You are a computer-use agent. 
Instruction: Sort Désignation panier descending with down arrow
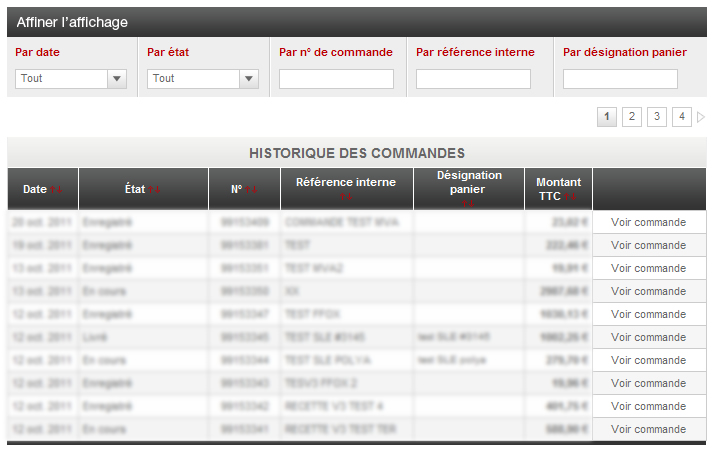point(471,203)
